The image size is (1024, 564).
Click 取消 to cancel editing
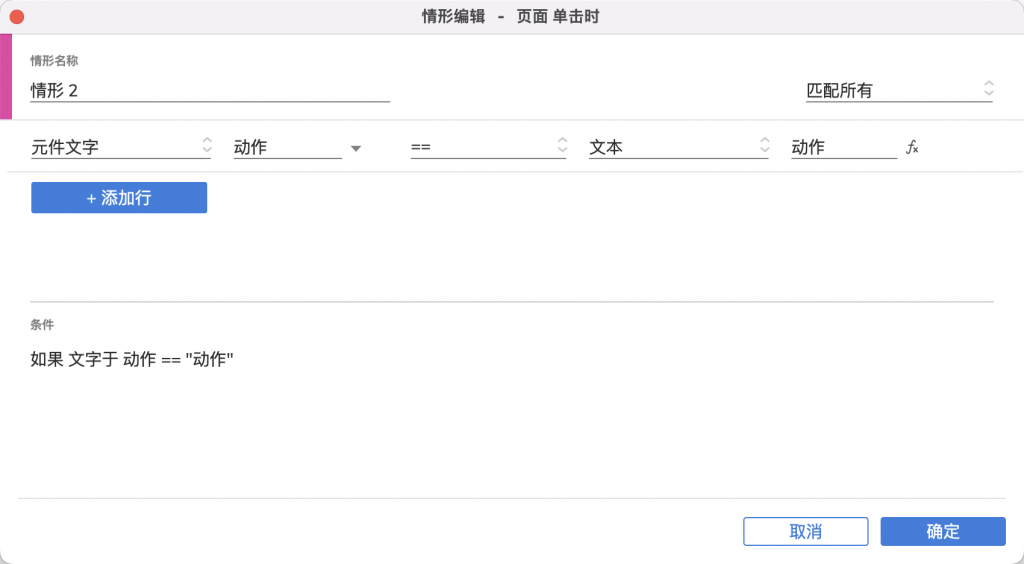coord(805,532)
